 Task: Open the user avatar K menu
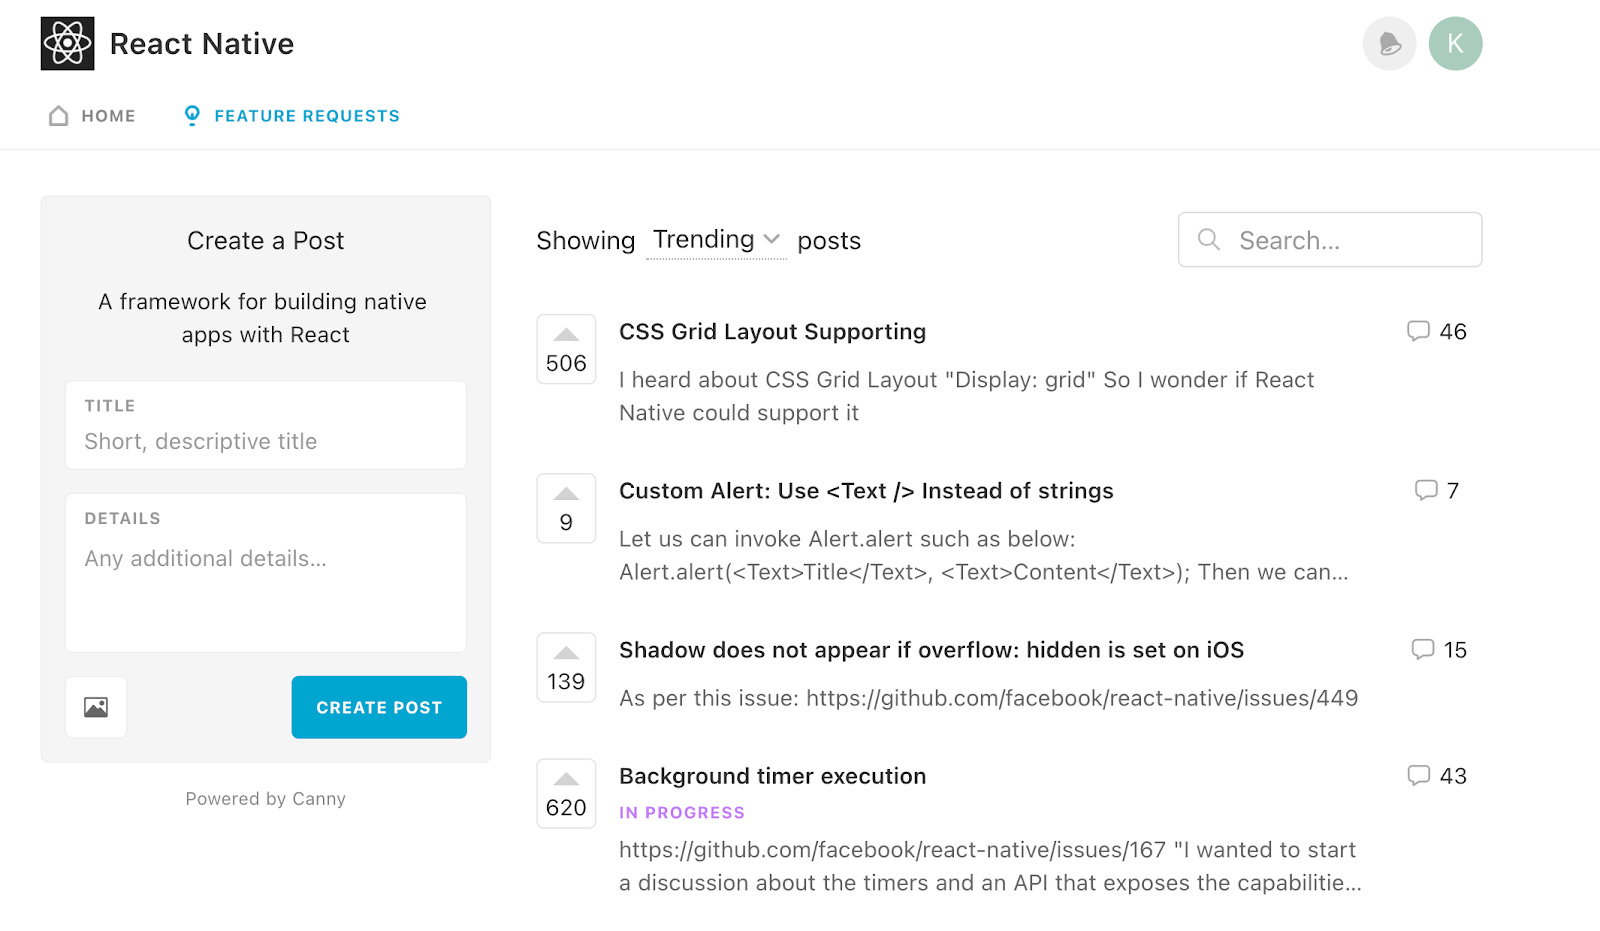(x=1455, y=43)
